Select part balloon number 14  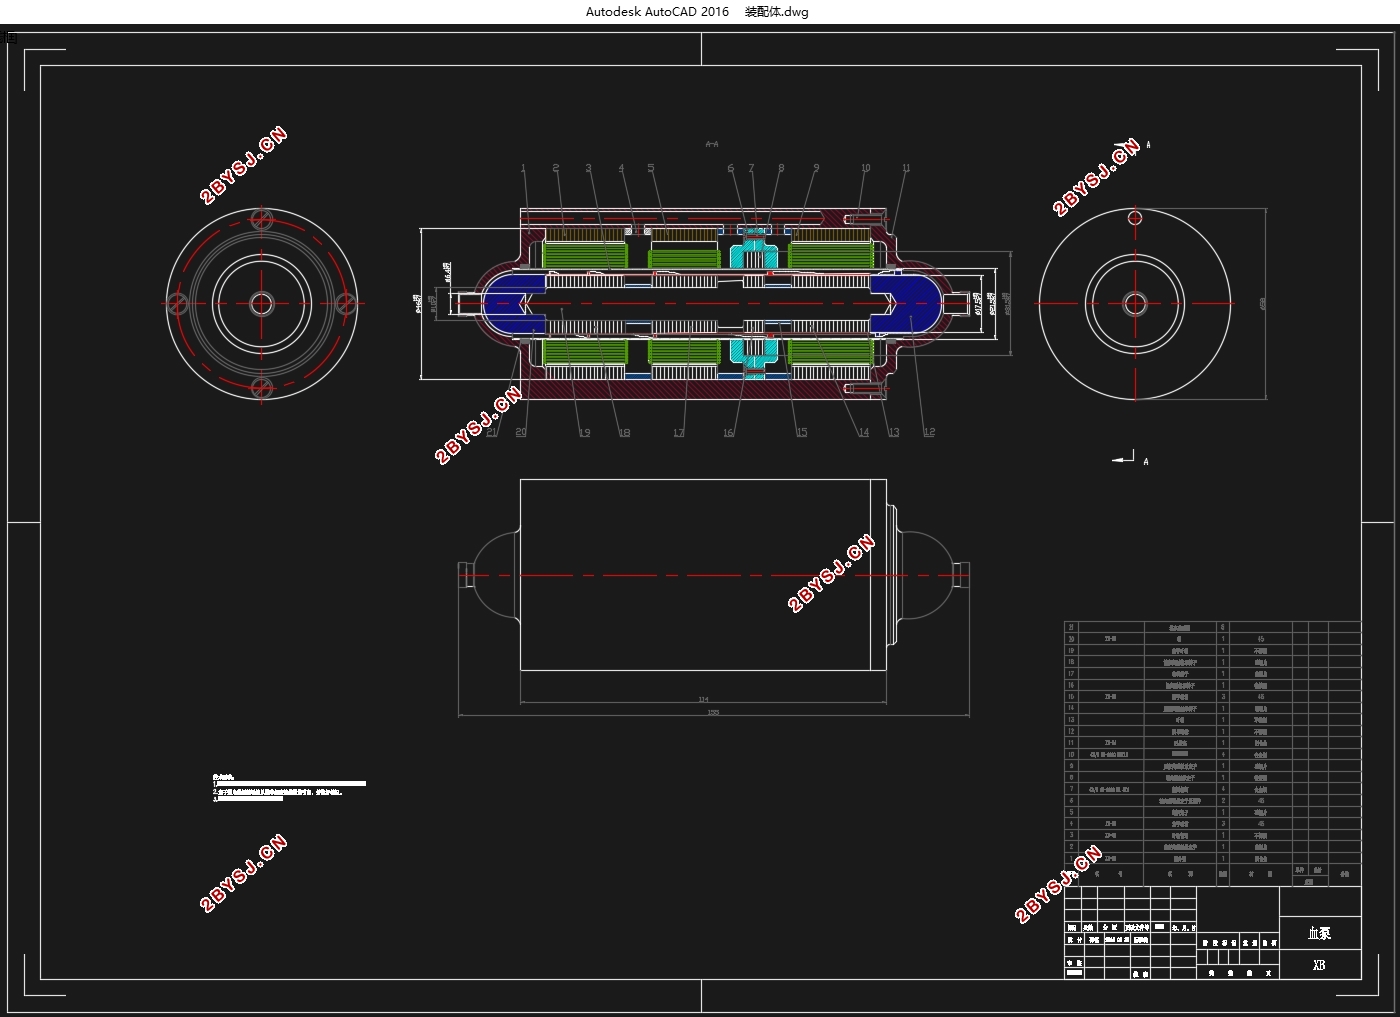[x=863, y=432]
